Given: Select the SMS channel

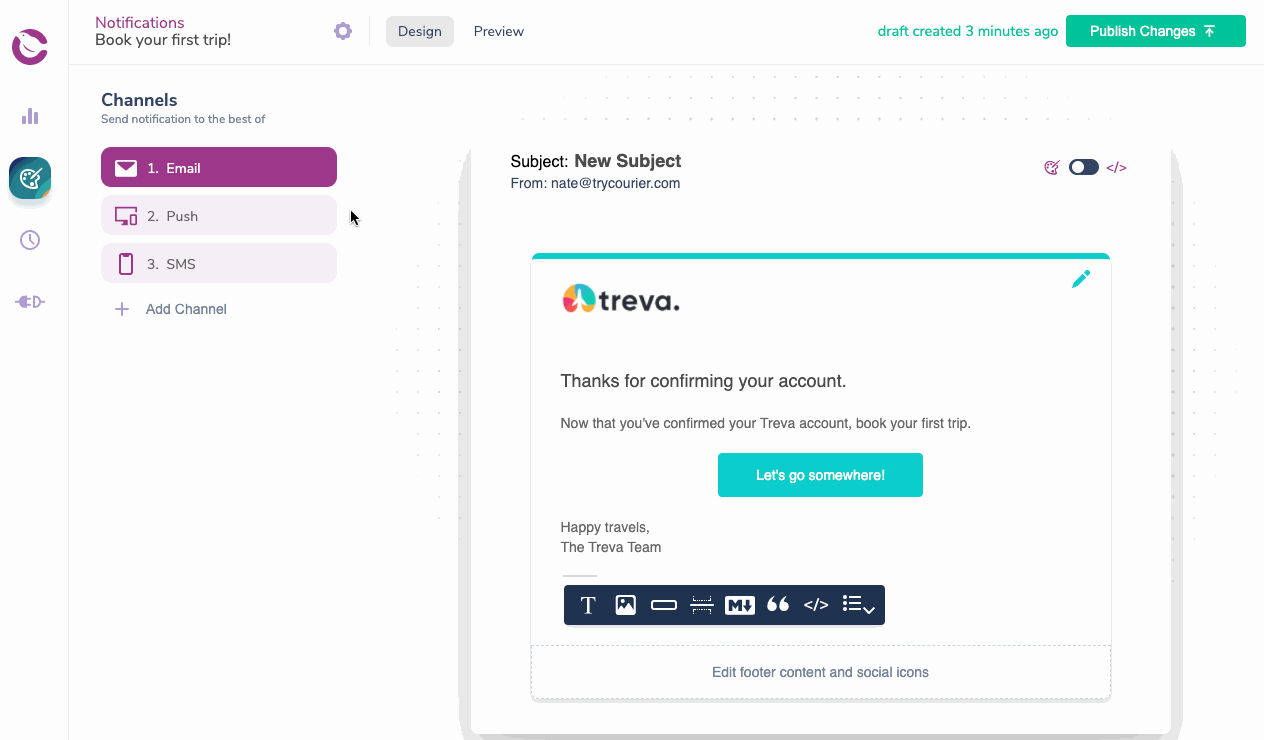Looking at the screenshot, I should [219, 263].
